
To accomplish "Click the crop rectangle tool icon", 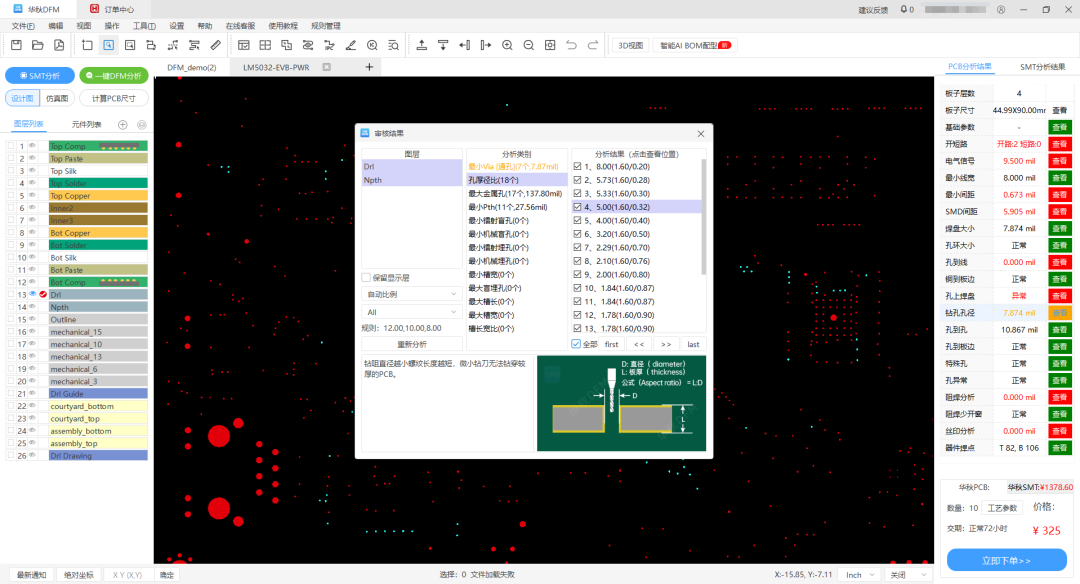I will click(87, 45).
